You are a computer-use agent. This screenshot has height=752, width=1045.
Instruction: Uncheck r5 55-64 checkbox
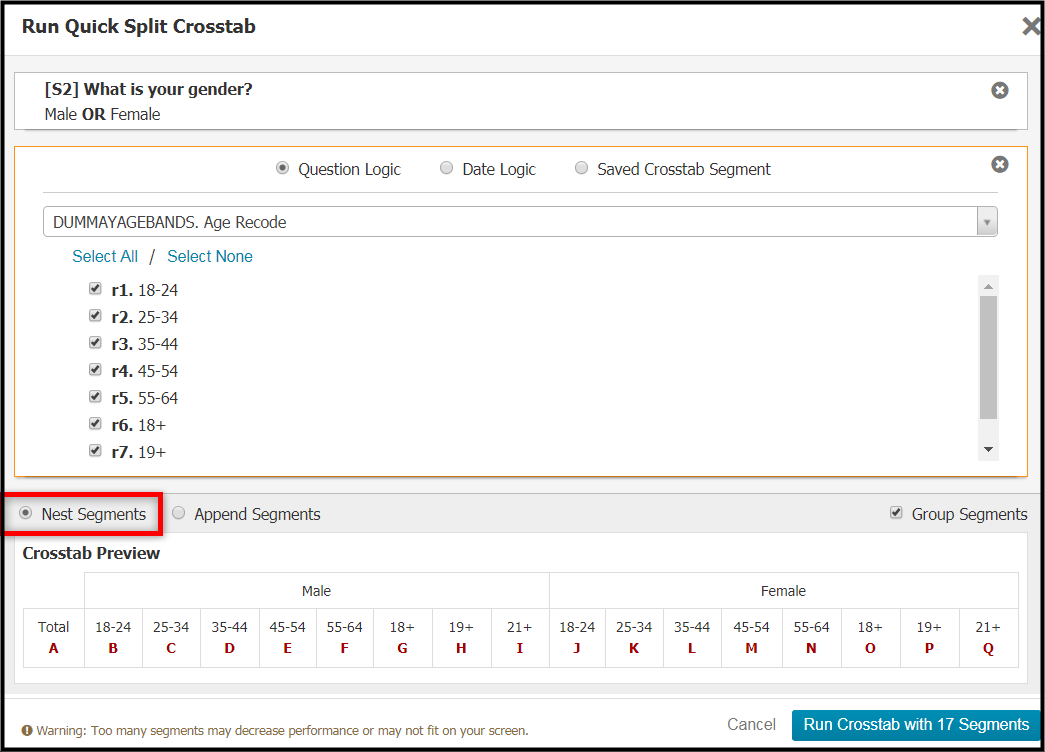click(95, 397)
